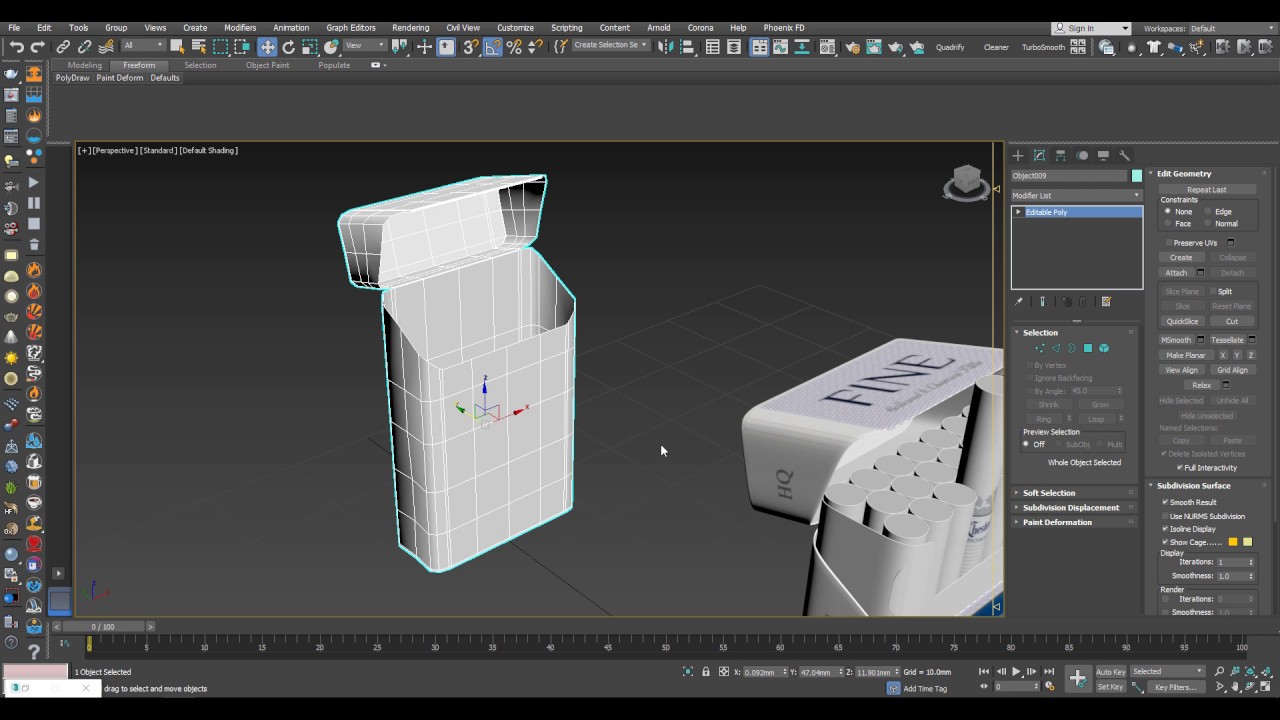Viewport: 1280px width, 720px height.
Task: Open the Rendering menu
Action: pos(410,28)
